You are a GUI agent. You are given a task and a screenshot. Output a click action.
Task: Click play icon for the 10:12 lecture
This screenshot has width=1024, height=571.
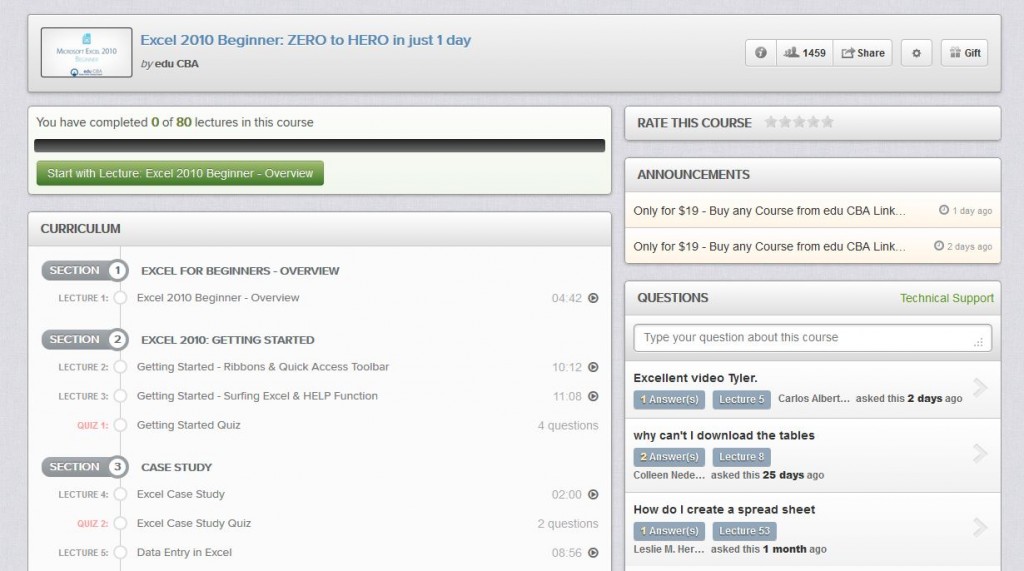593,367
